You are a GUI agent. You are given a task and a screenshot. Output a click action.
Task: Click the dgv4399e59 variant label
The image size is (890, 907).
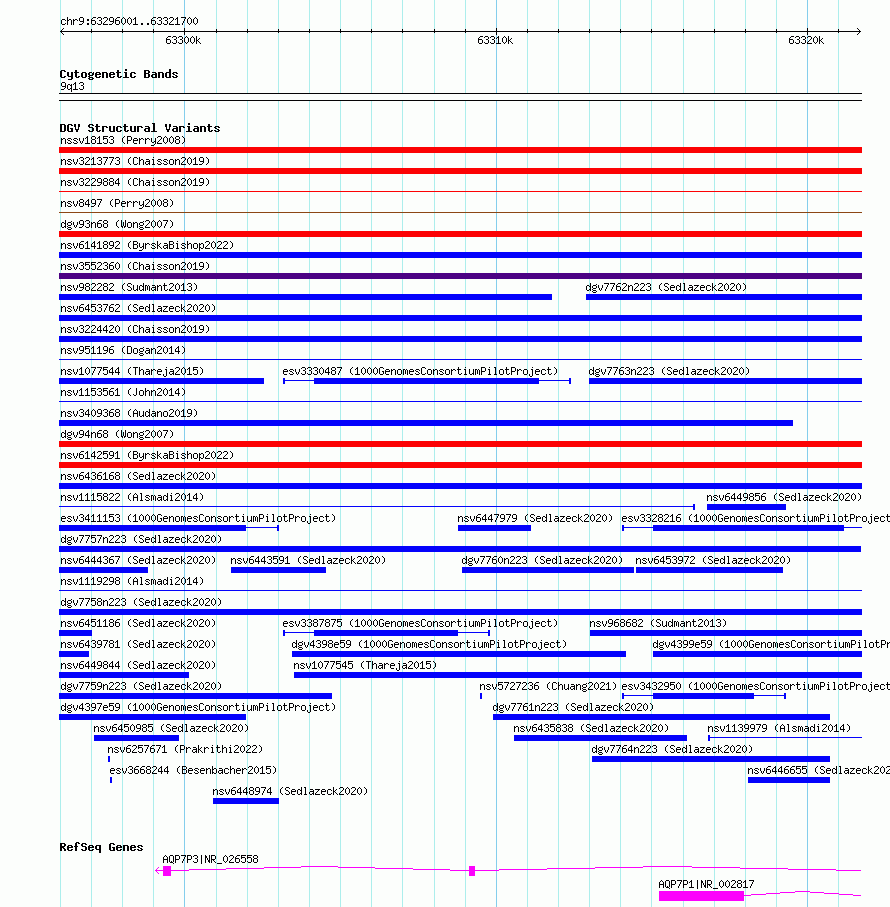pos(771,644)
